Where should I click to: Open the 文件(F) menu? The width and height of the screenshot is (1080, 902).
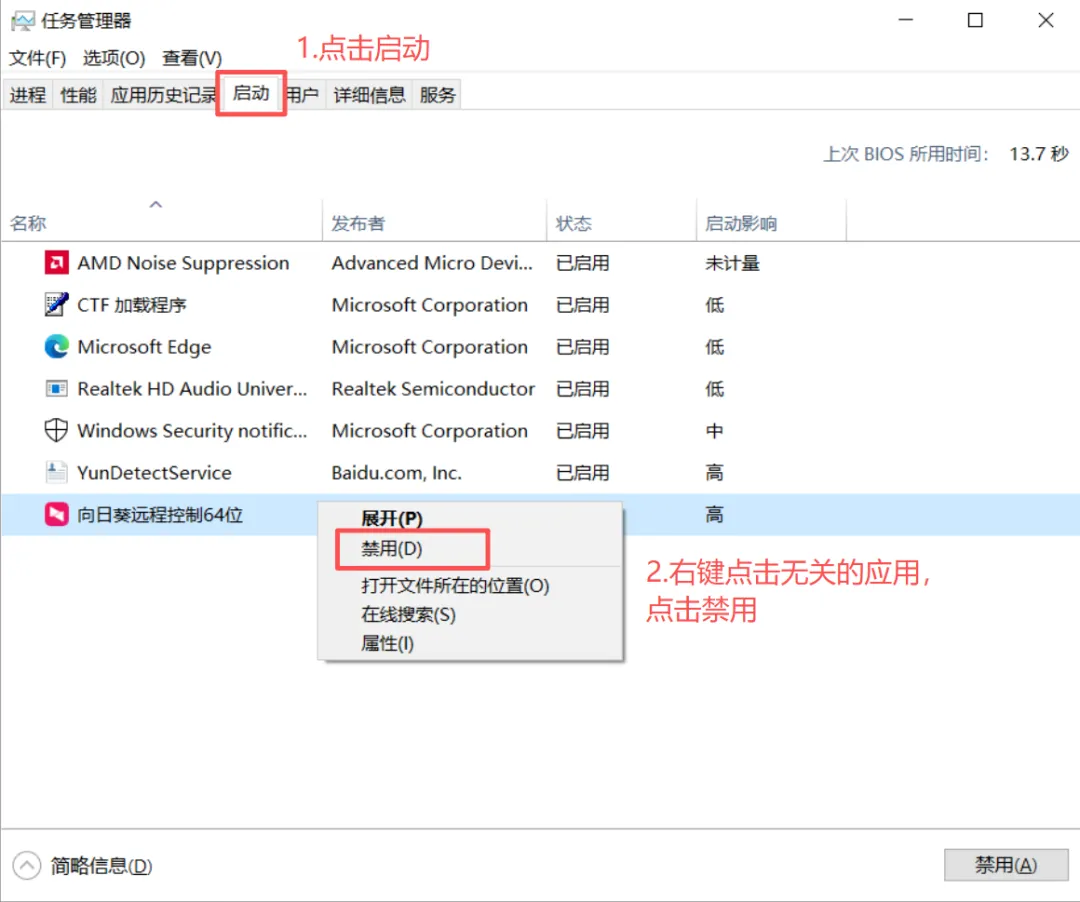coord(37,58)
